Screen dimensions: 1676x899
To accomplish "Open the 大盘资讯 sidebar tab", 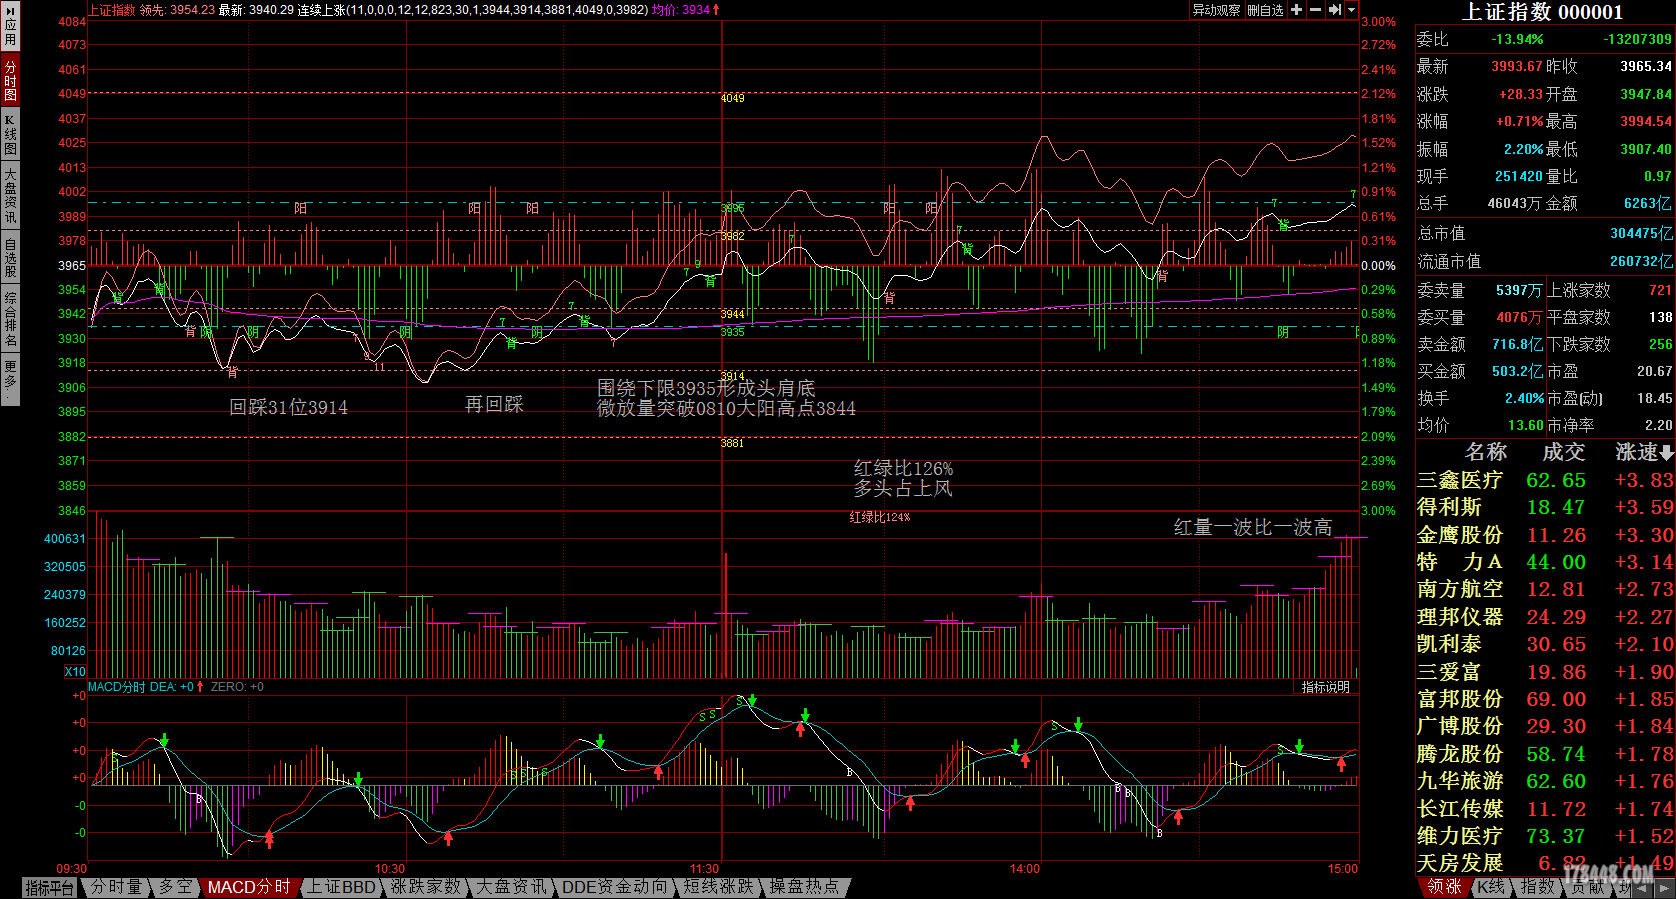I will pyautogui.click(x=10, y=196).
